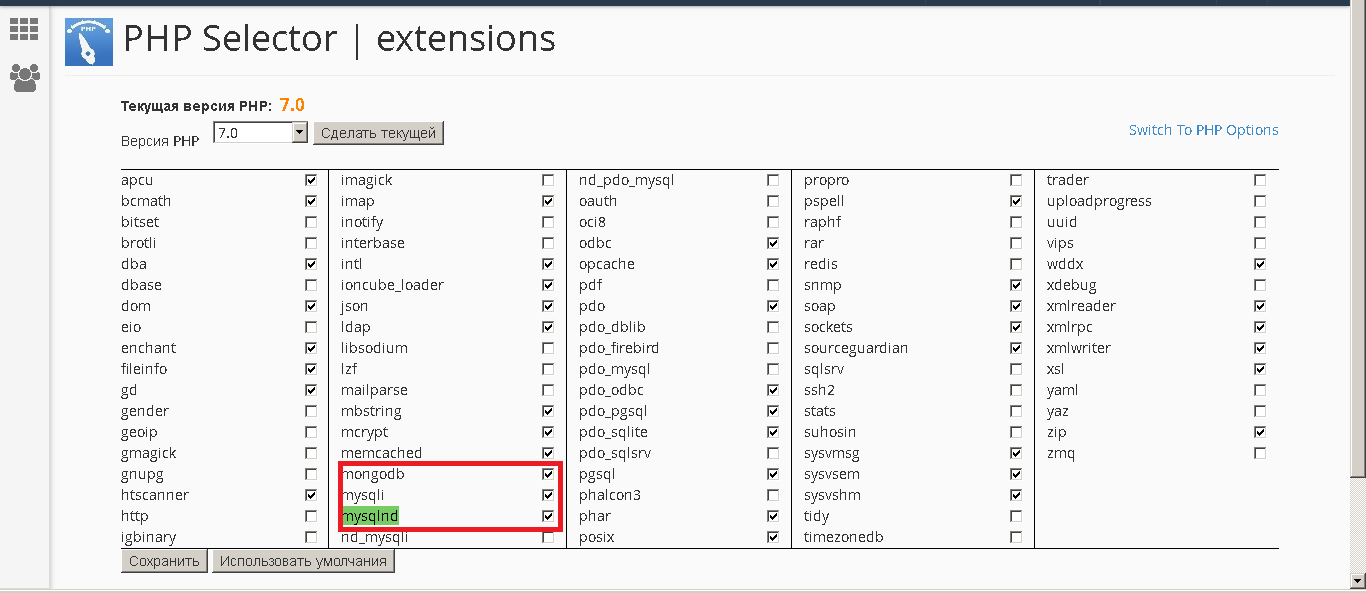Check the suhosin extension checkbox
The width and height of the screenshot is (1366, 593).
tap(1016, 432)
